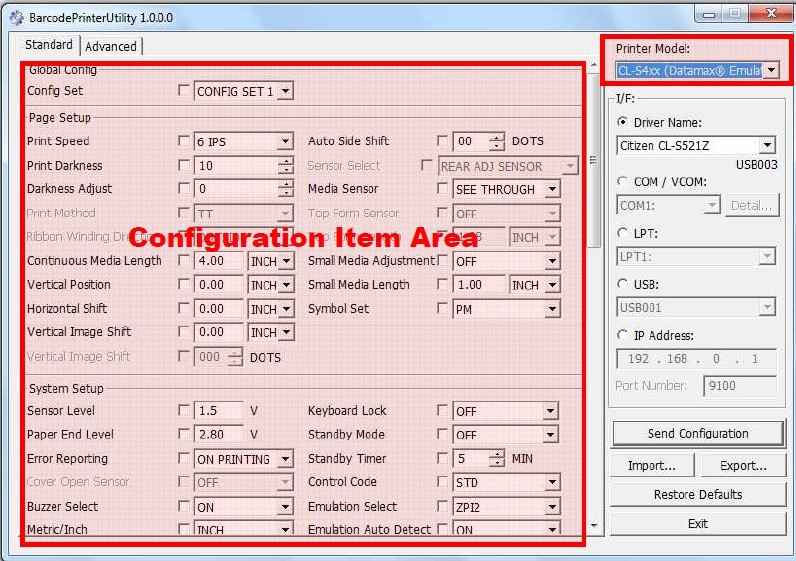Enable the Print Speed checkbox
796x561 pixels.
pyautogui.click(x=183, y=142)
